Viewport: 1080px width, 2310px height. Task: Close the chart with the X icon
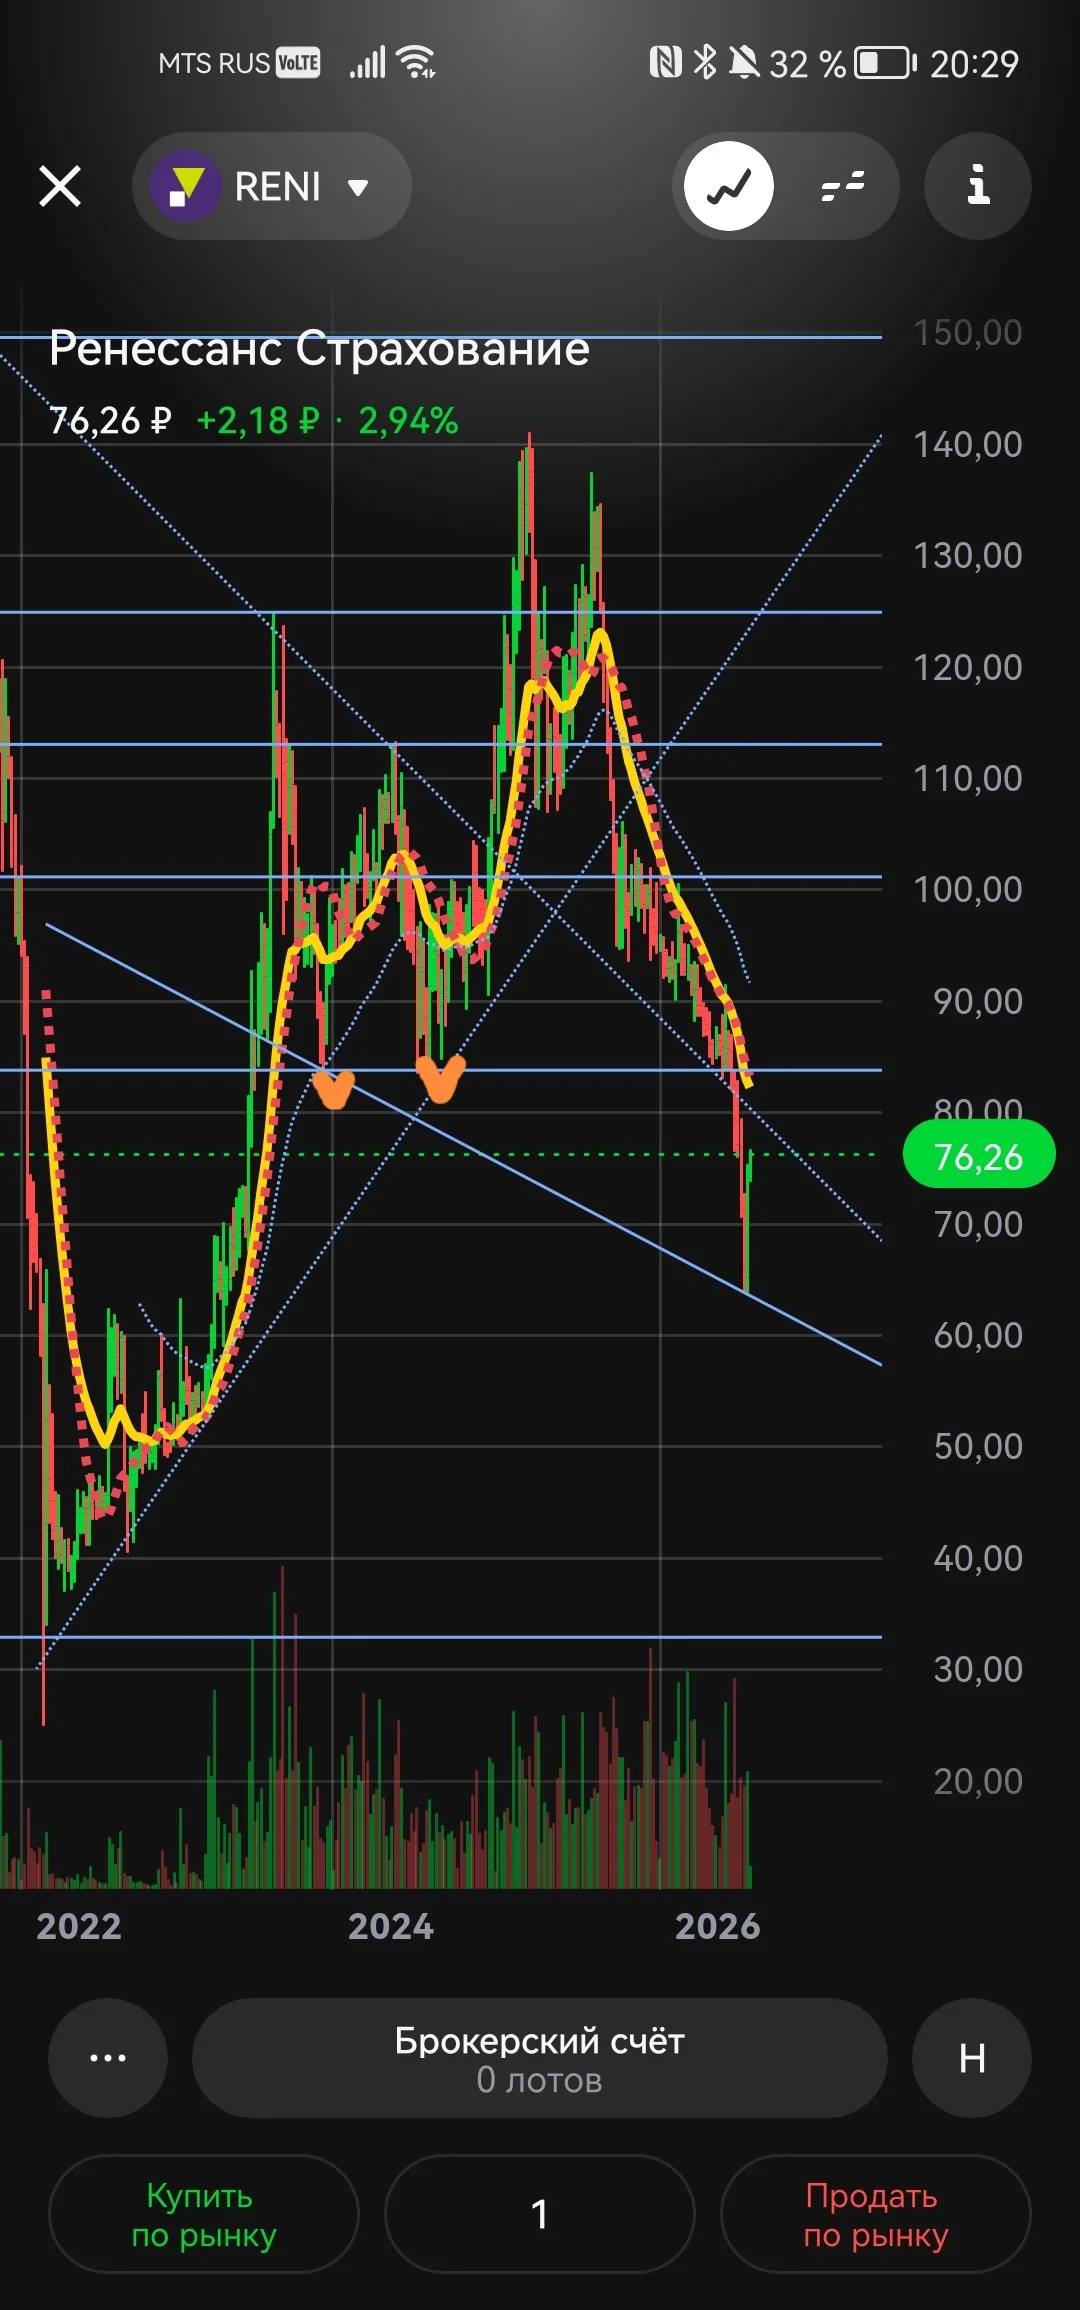pos(60,186)
